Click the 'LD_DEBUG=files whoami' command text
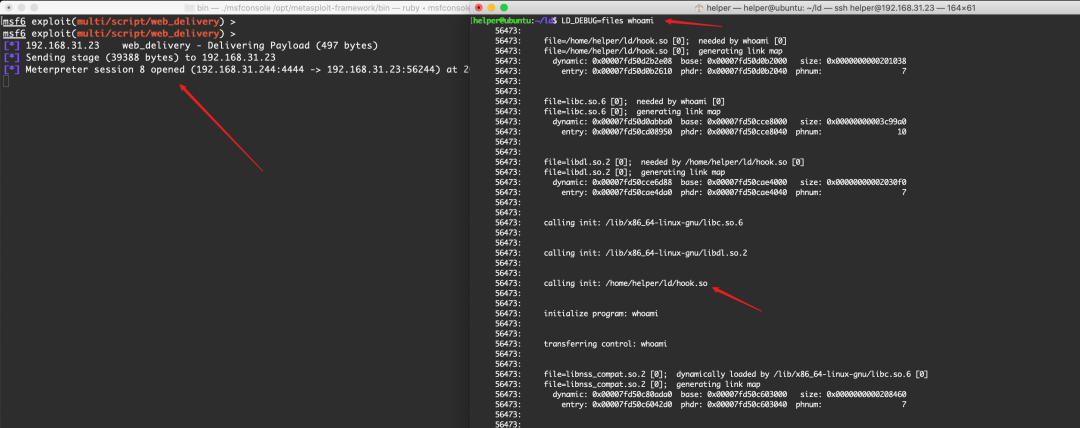 coord(608,21)
